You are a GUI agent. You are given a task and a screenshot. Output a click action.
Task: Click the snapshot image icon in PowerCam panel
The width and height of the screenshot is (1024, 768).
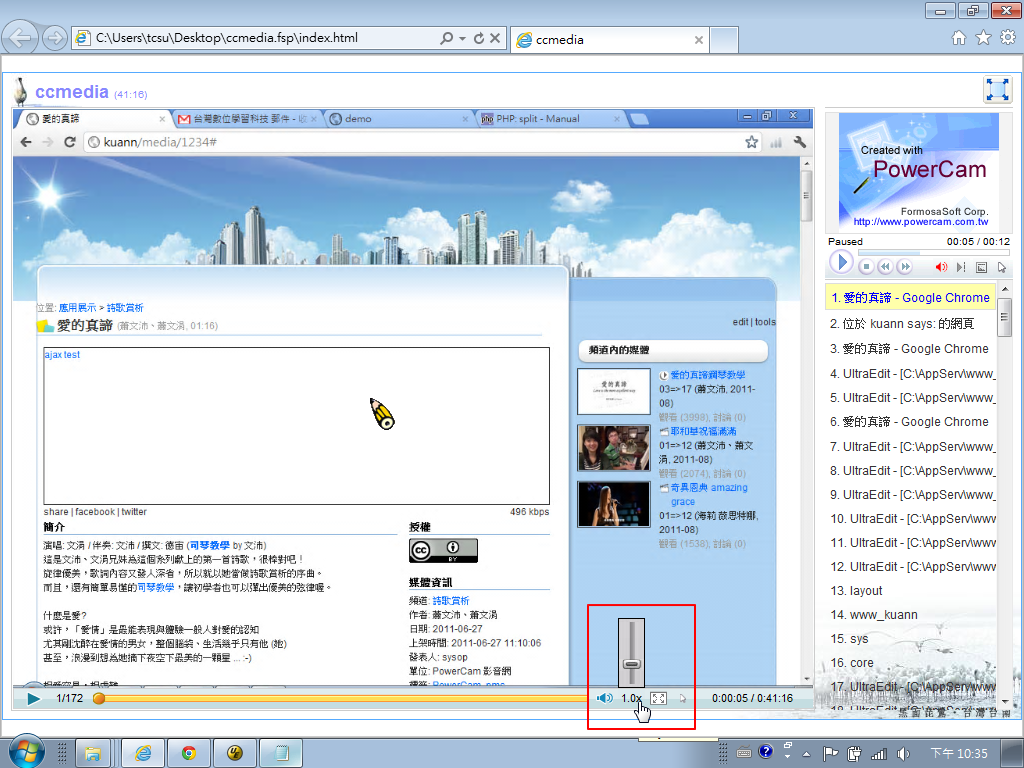point(981,267)
